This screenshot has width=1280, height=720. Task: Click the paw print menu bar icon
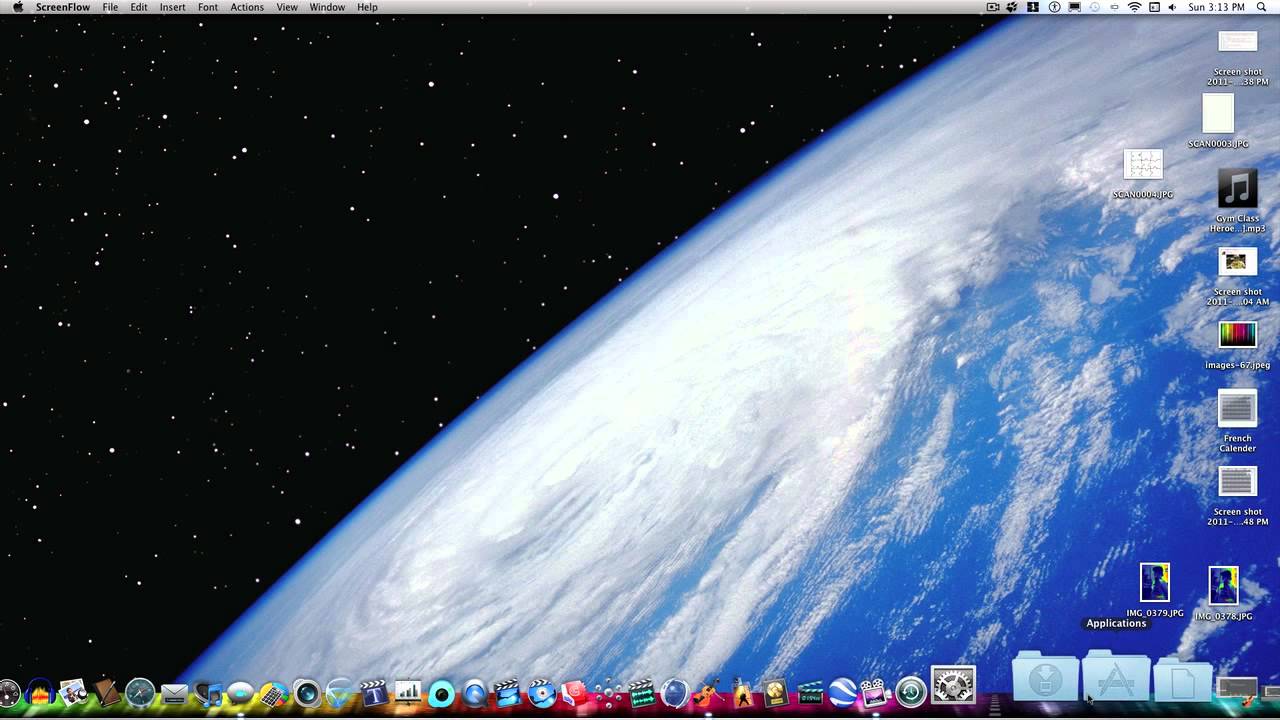(1012, 7)
